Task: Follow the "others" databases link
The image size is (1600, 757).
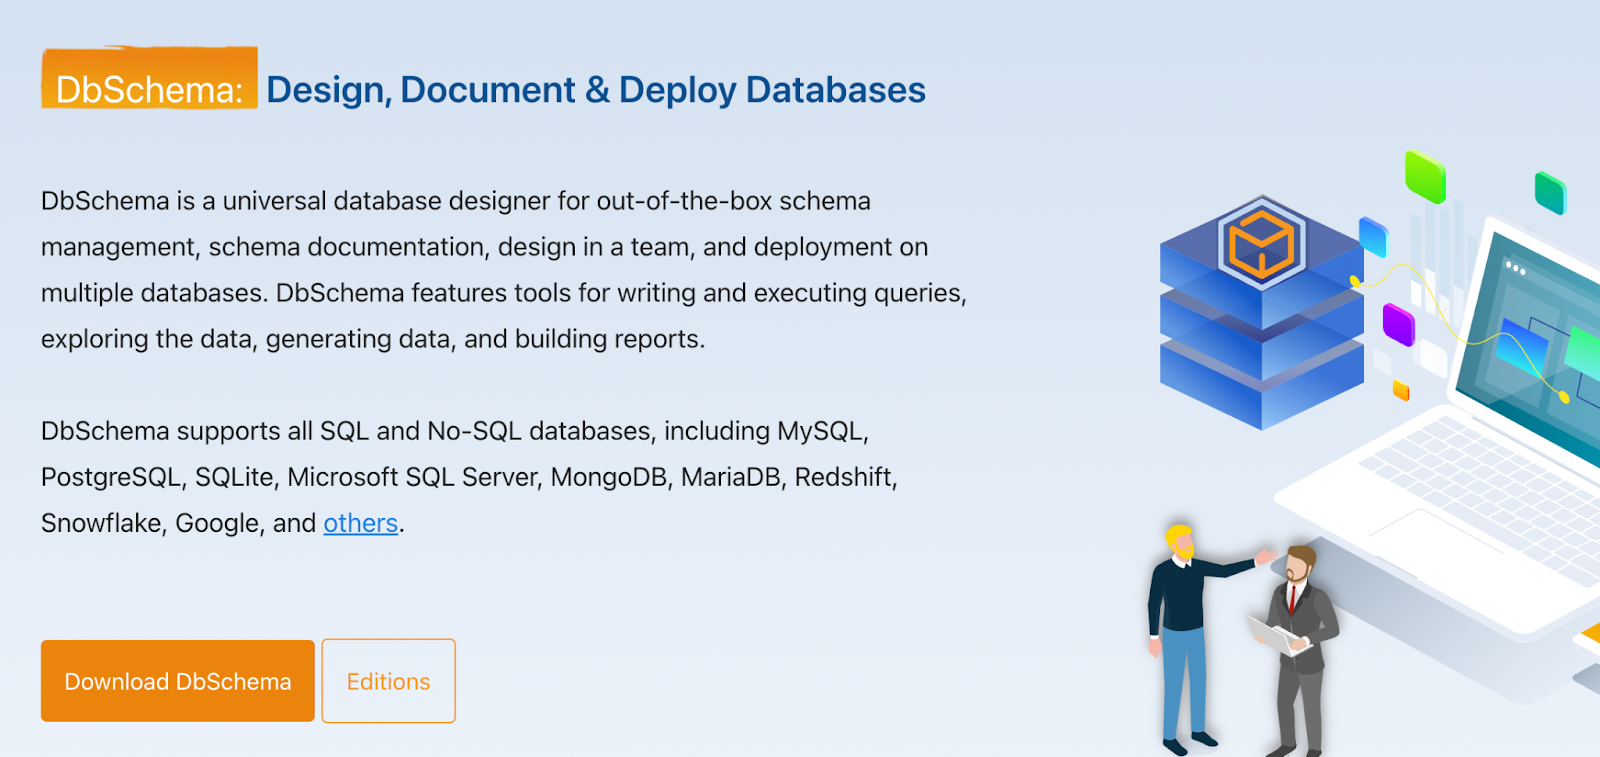Action: click(x=361, y=523)
